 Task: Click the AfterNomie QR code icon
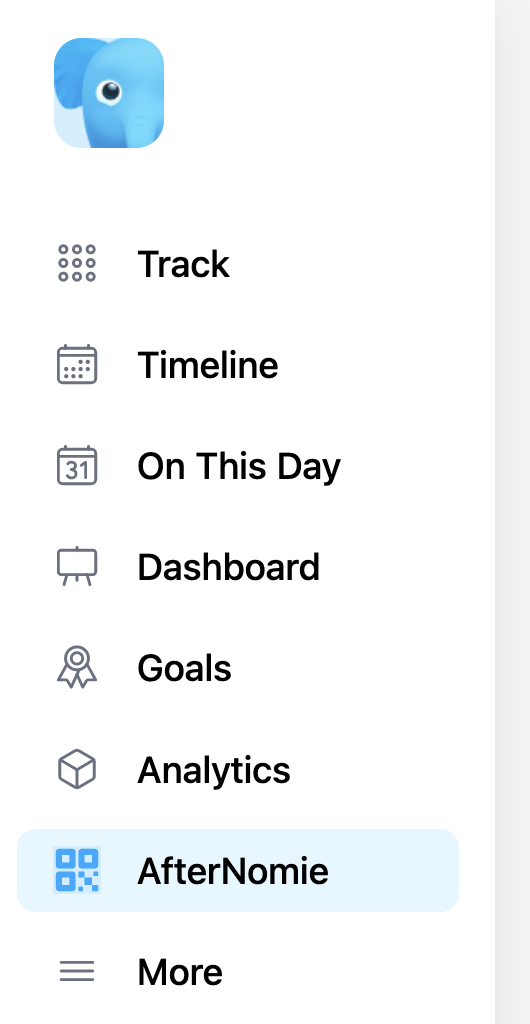click(77, 870)
